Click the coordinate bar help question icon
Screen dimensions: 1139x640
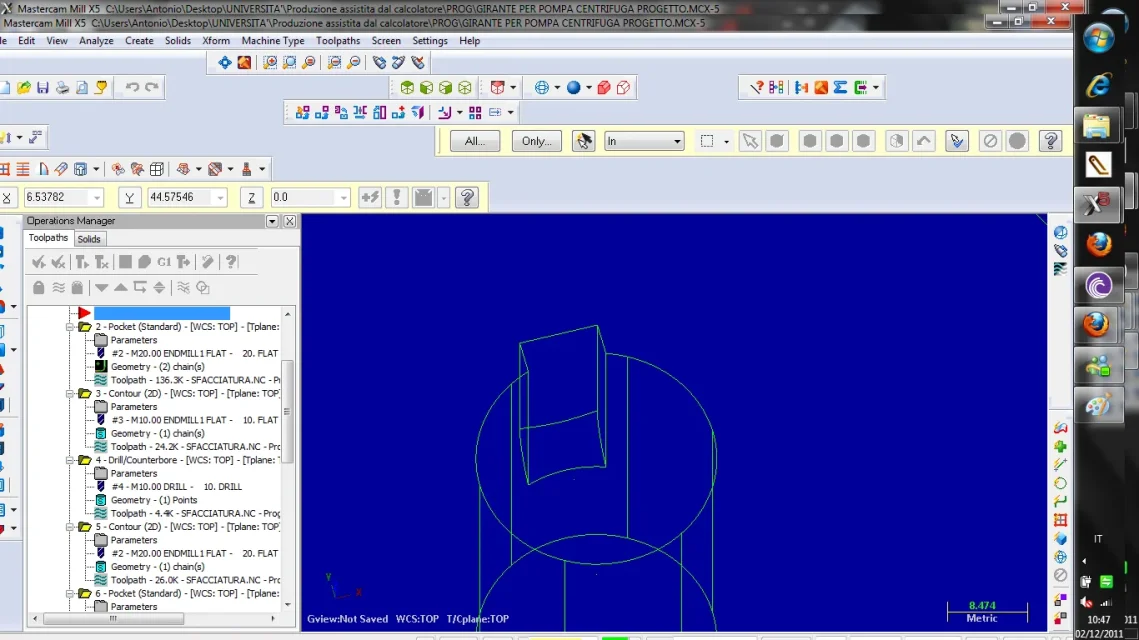pos(467,198)
